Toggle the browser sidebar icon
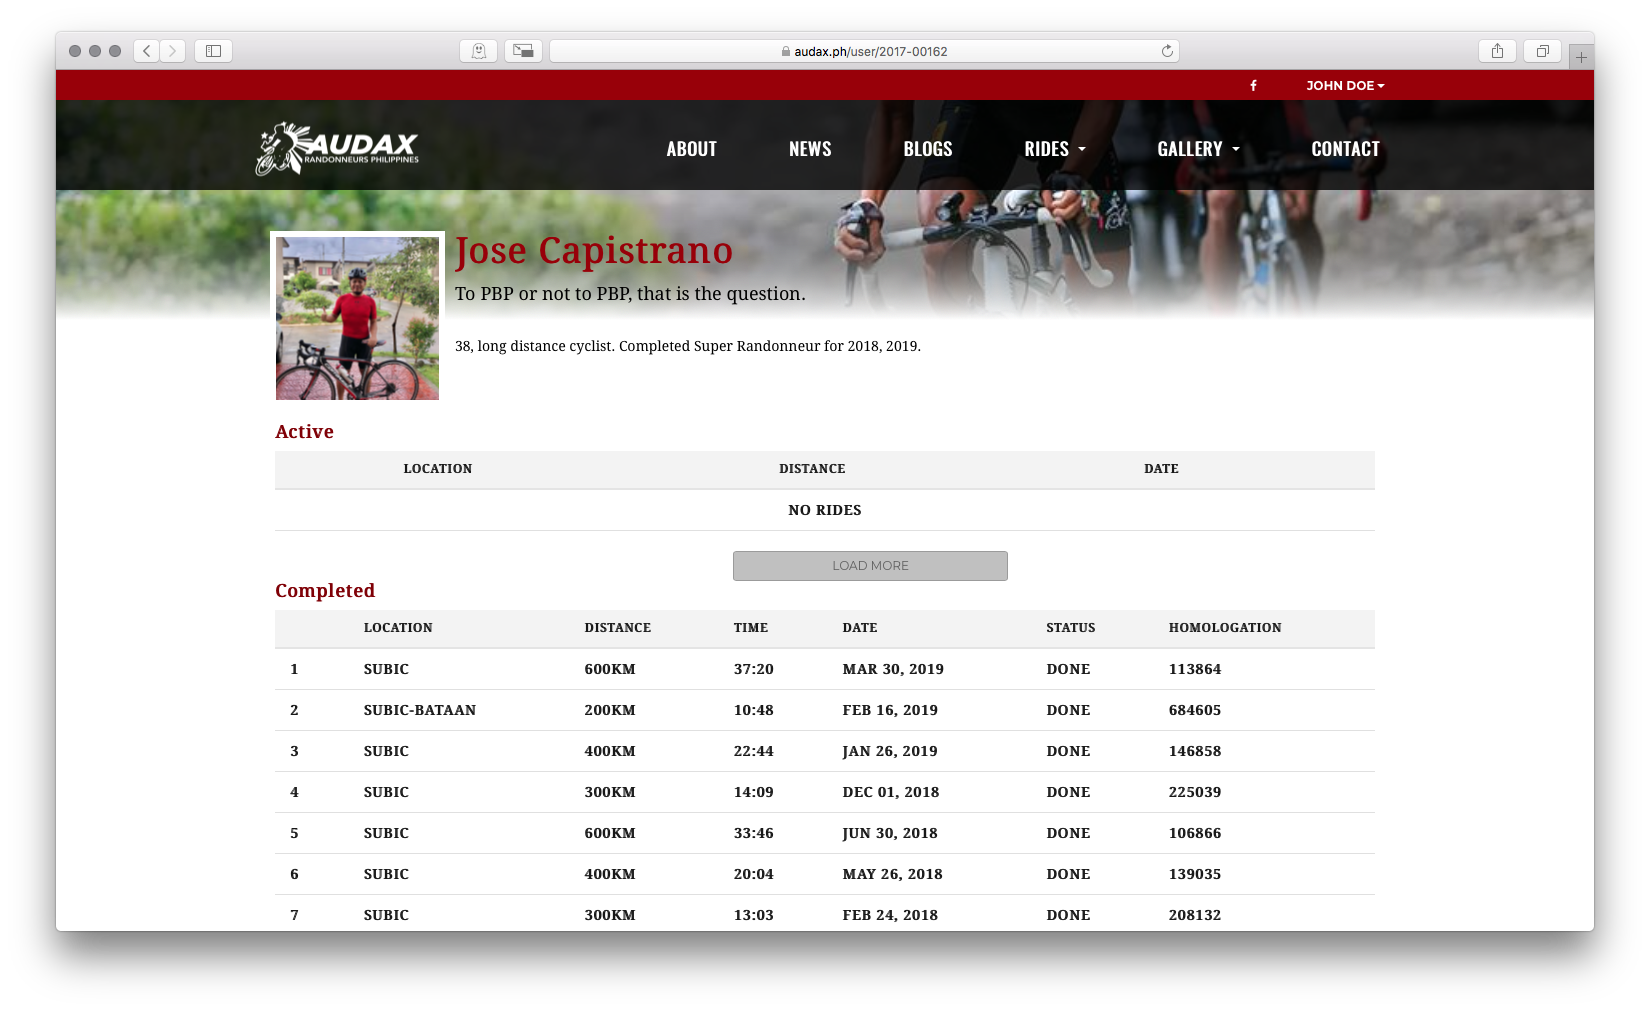This screenshot has height=1011, width=1650. [x=213, y=50]
